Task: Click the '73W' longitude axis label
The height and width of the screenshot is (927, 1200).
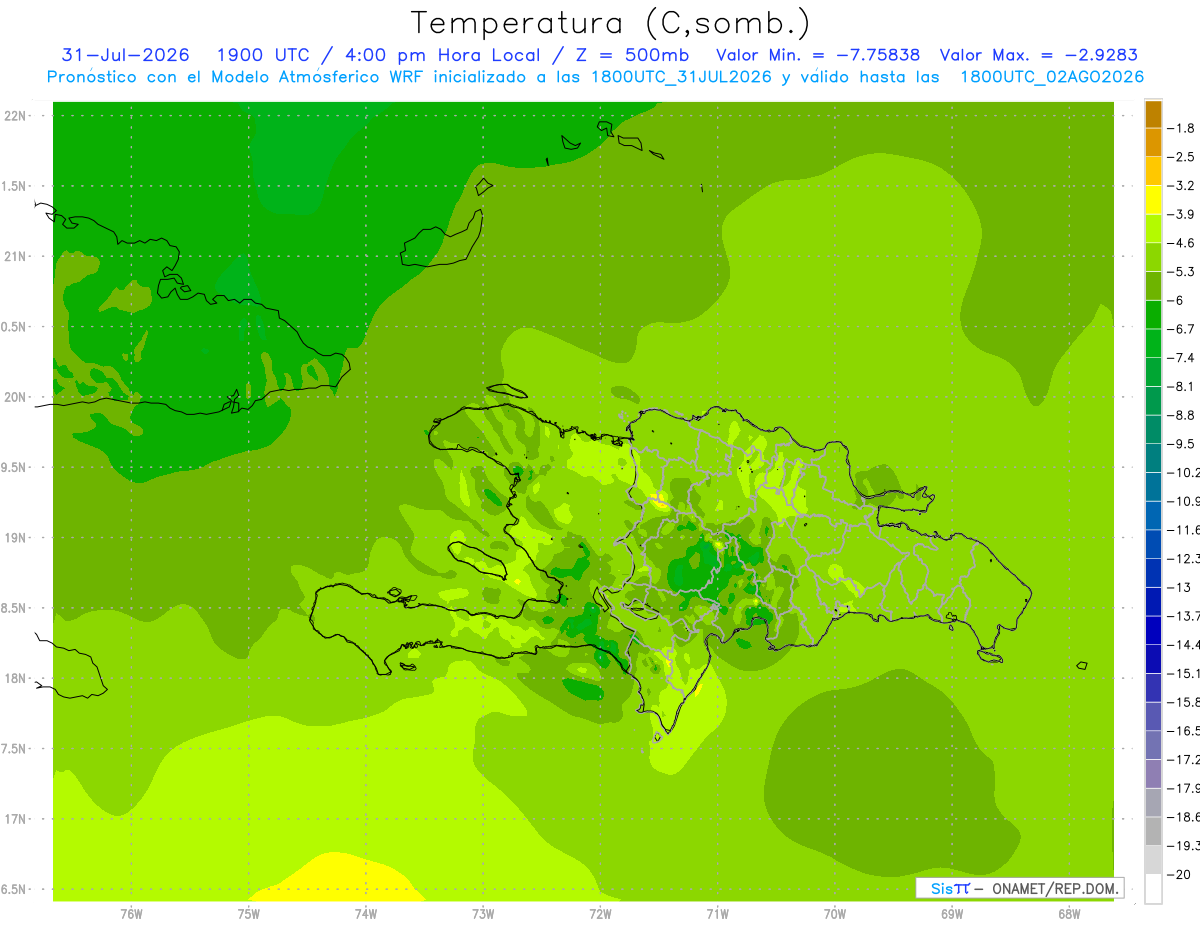Action: click(x=483, y=913)
